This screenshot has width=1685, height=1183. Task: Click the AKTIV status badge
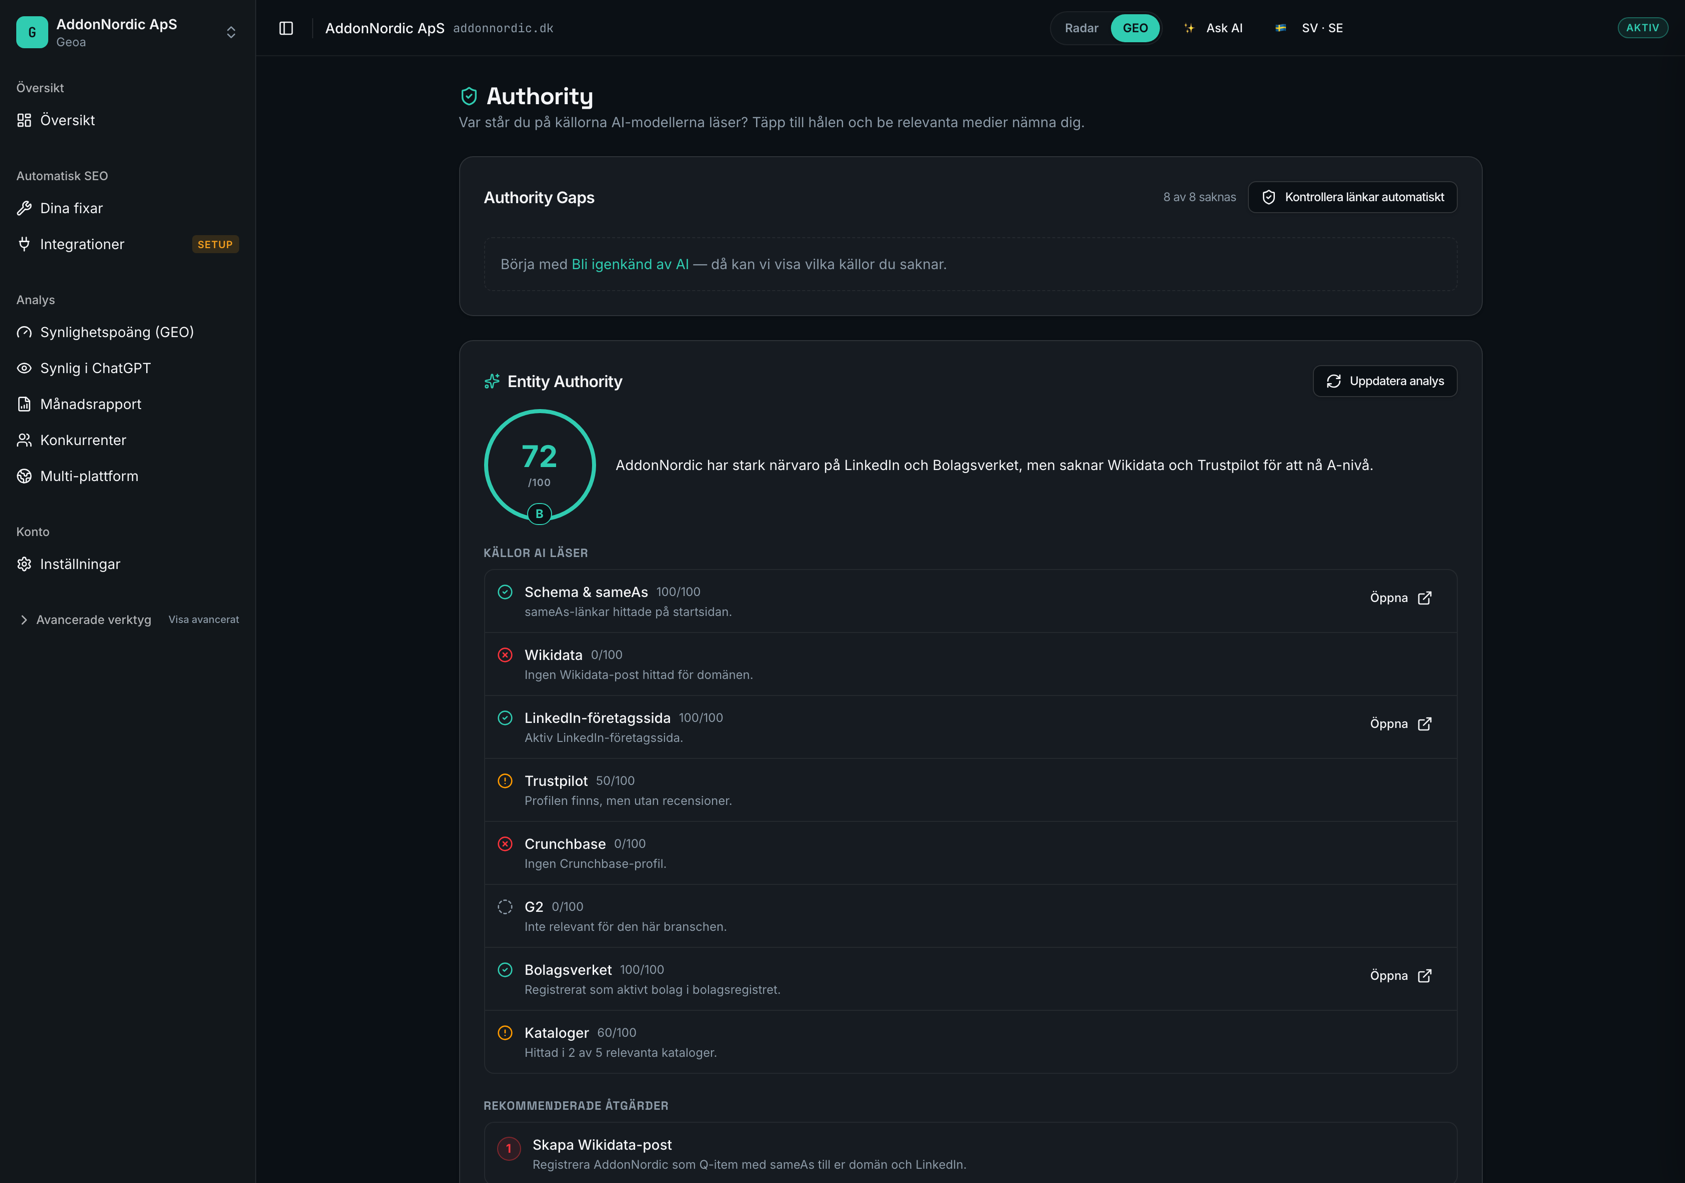[1642, 28]
